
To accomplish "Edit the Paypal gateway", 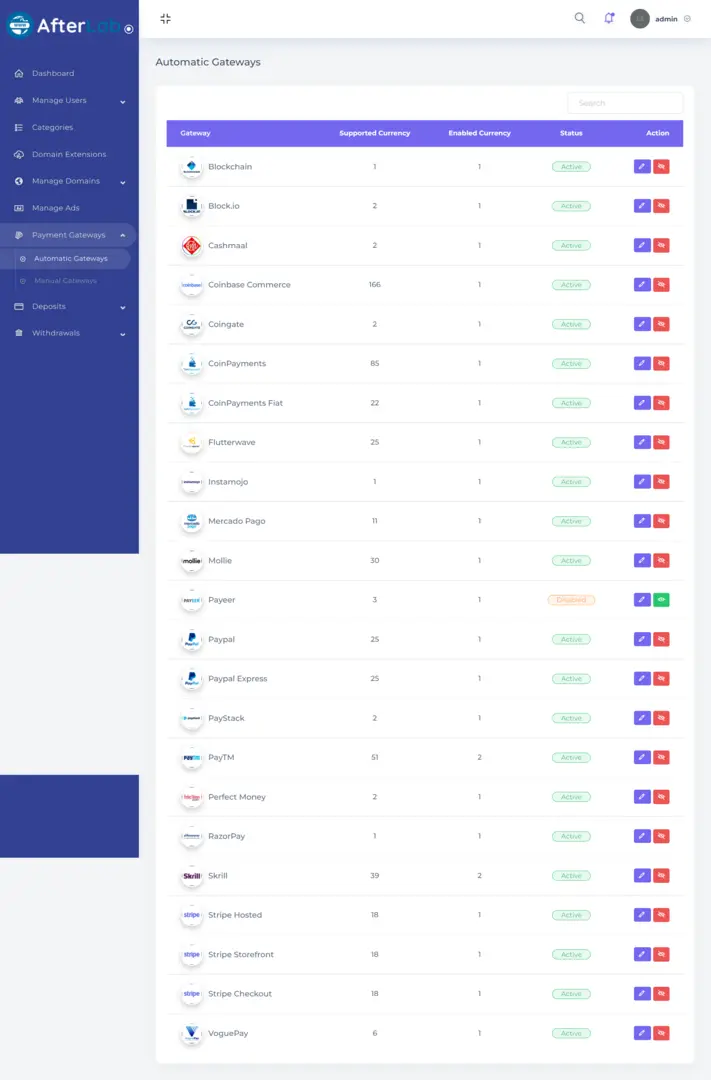I will (642, 639).
